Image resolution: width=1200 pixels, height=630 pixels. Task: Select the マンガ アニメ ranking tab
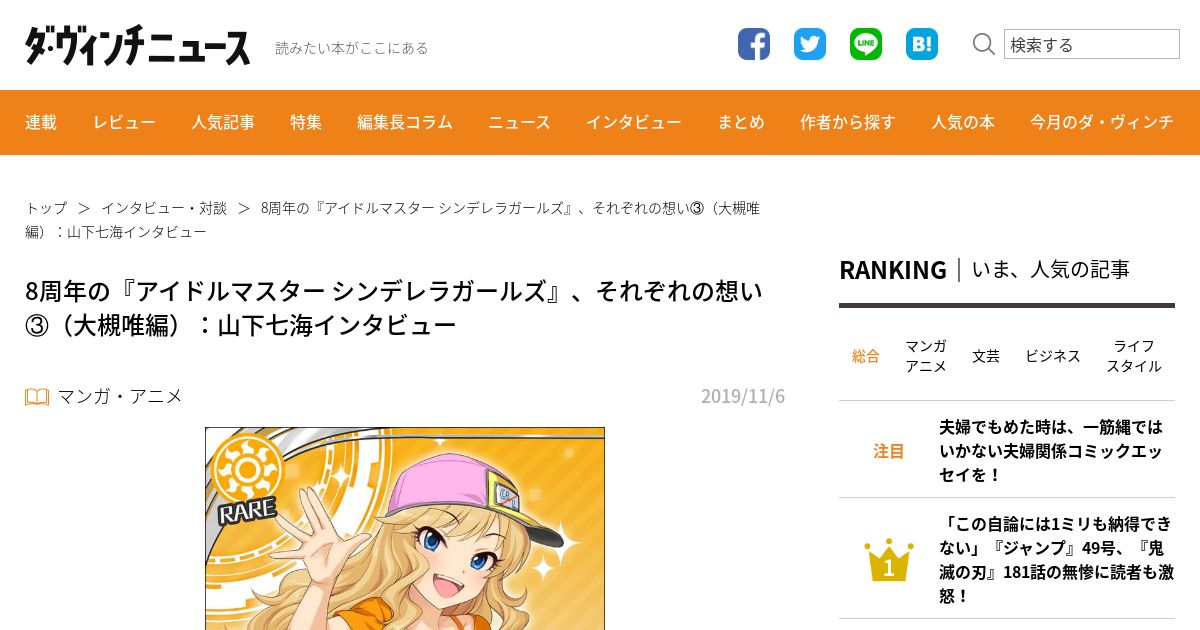926,356
